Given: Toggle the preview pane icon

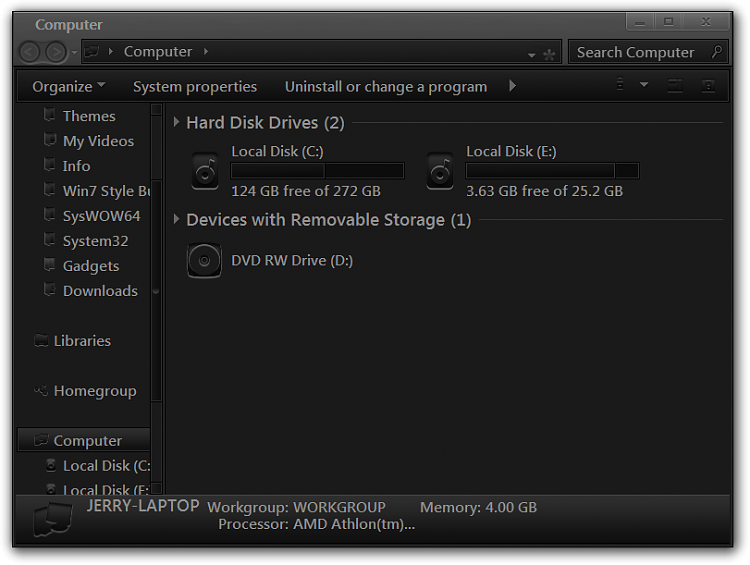Looking at the screenshot, I should 675,86.
